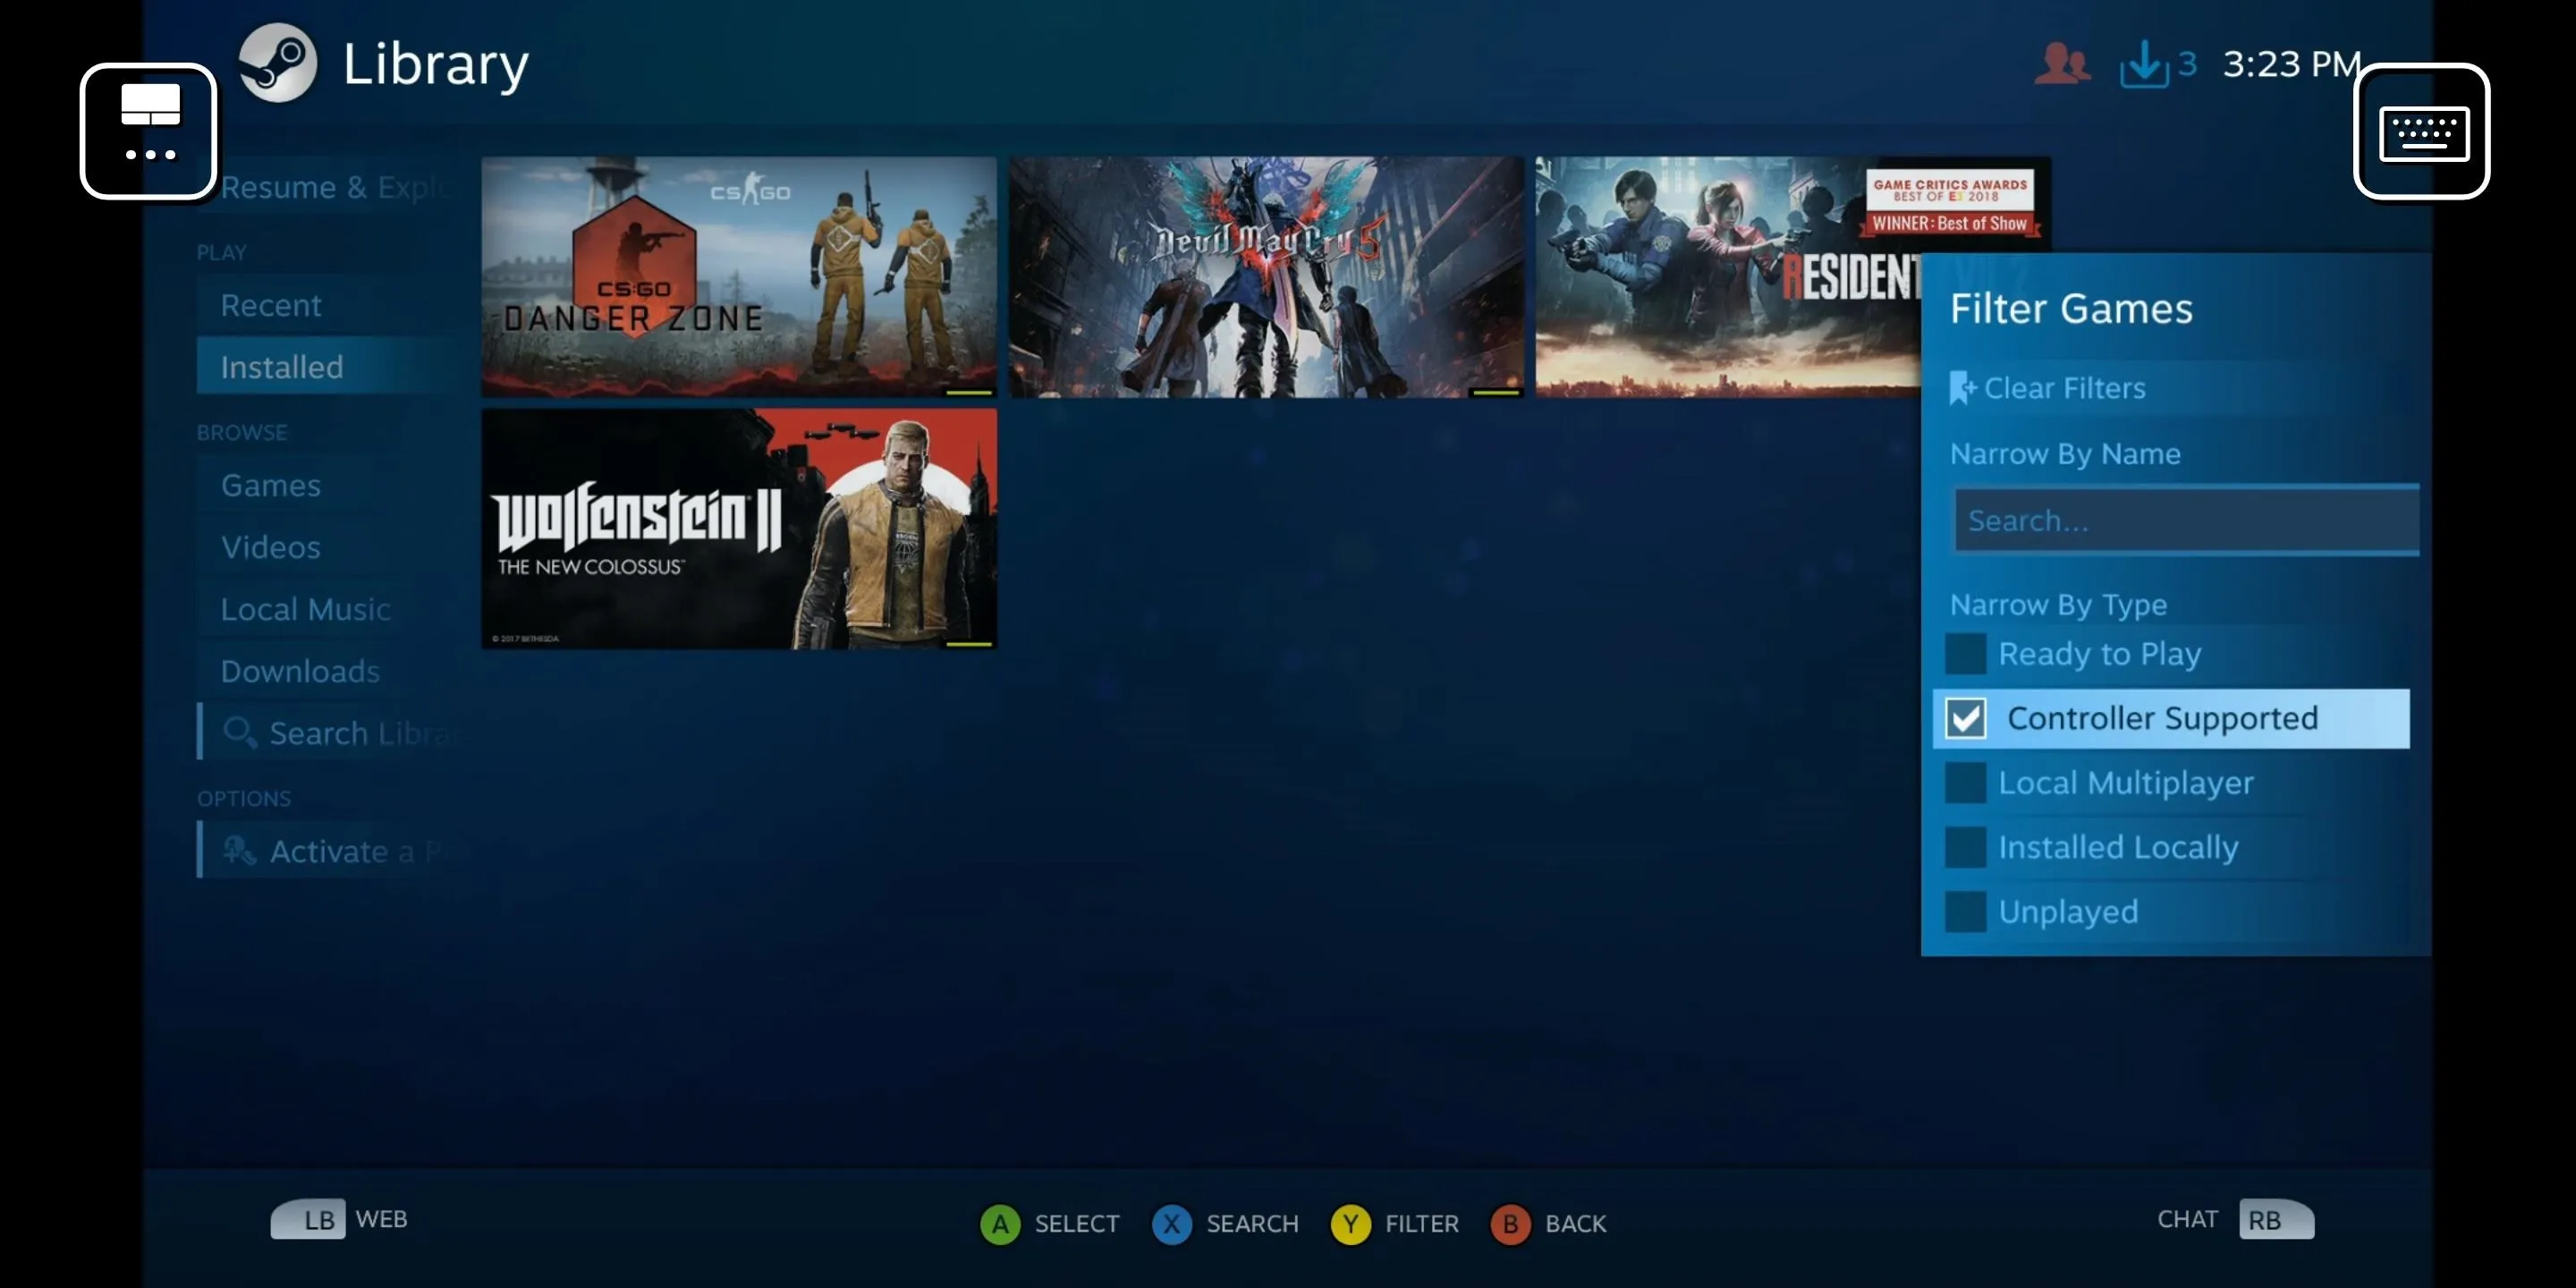
Task: Open the downloads arrow icon in header
Action: pos(2143,65)
